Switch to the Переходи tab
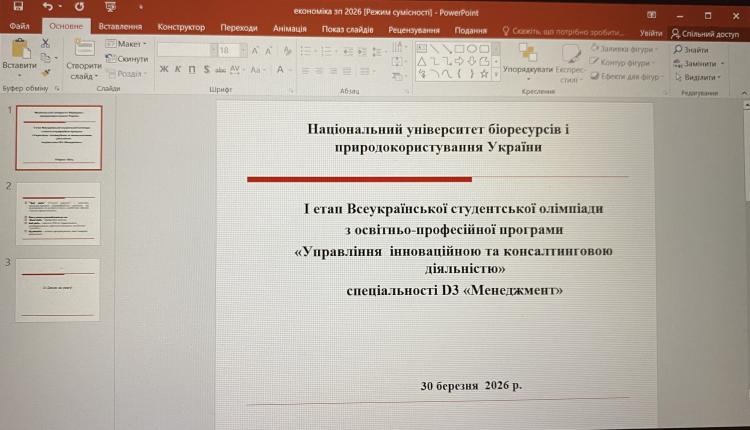The image size is (750, 430). click(239, 28)
